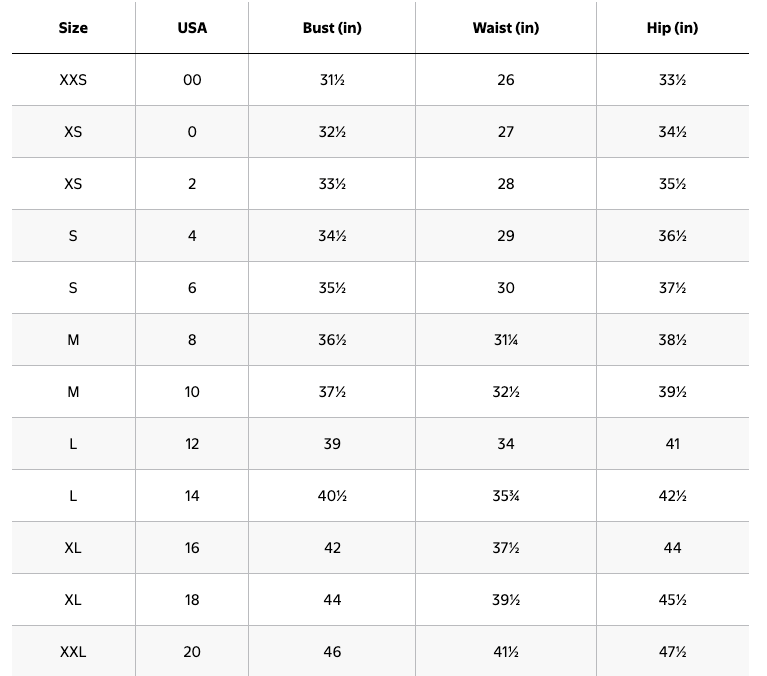Select the XXS size cell
Viewport: 767px width, 676px height.
[73, 80]
